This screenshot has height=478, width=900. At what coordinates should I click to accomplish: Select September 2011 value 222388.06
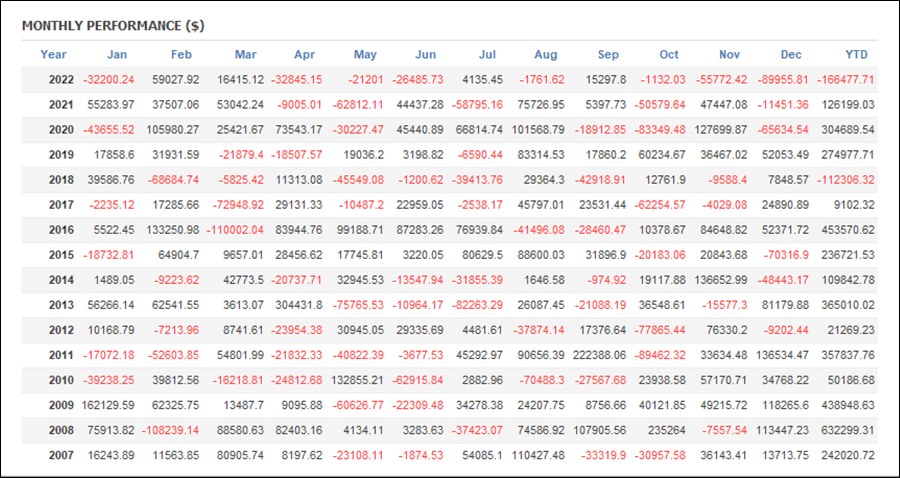coord(599,355)
